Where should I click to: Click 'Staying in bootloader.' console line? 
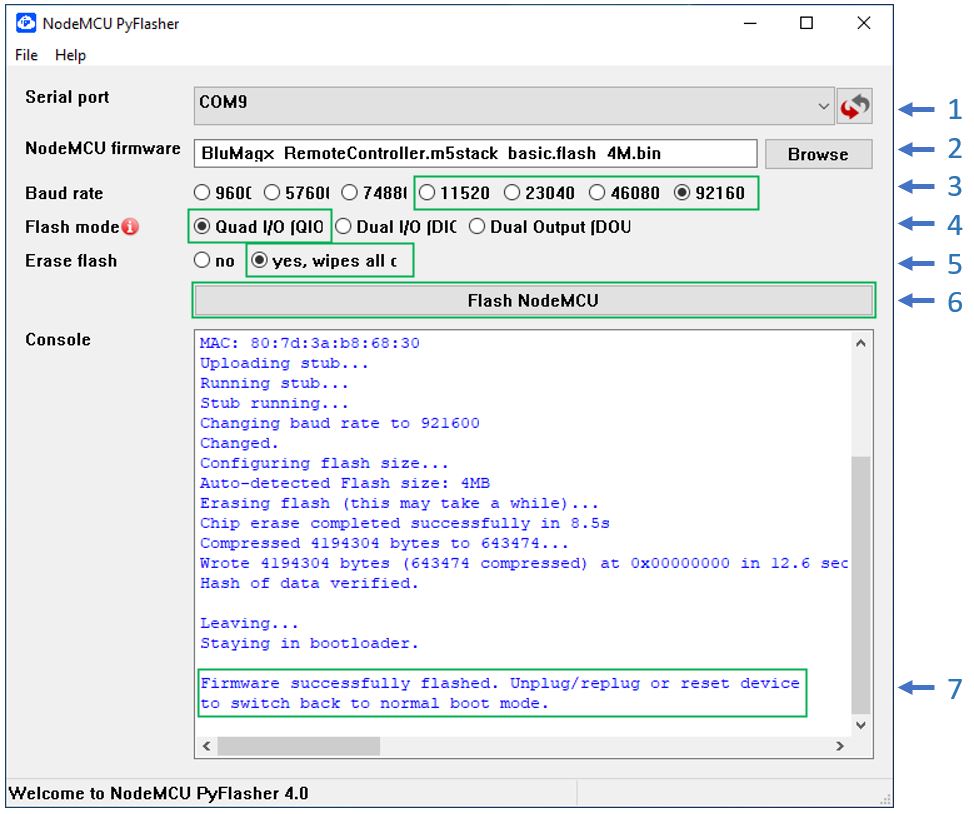pyautogui.click(x=309, y=643)
